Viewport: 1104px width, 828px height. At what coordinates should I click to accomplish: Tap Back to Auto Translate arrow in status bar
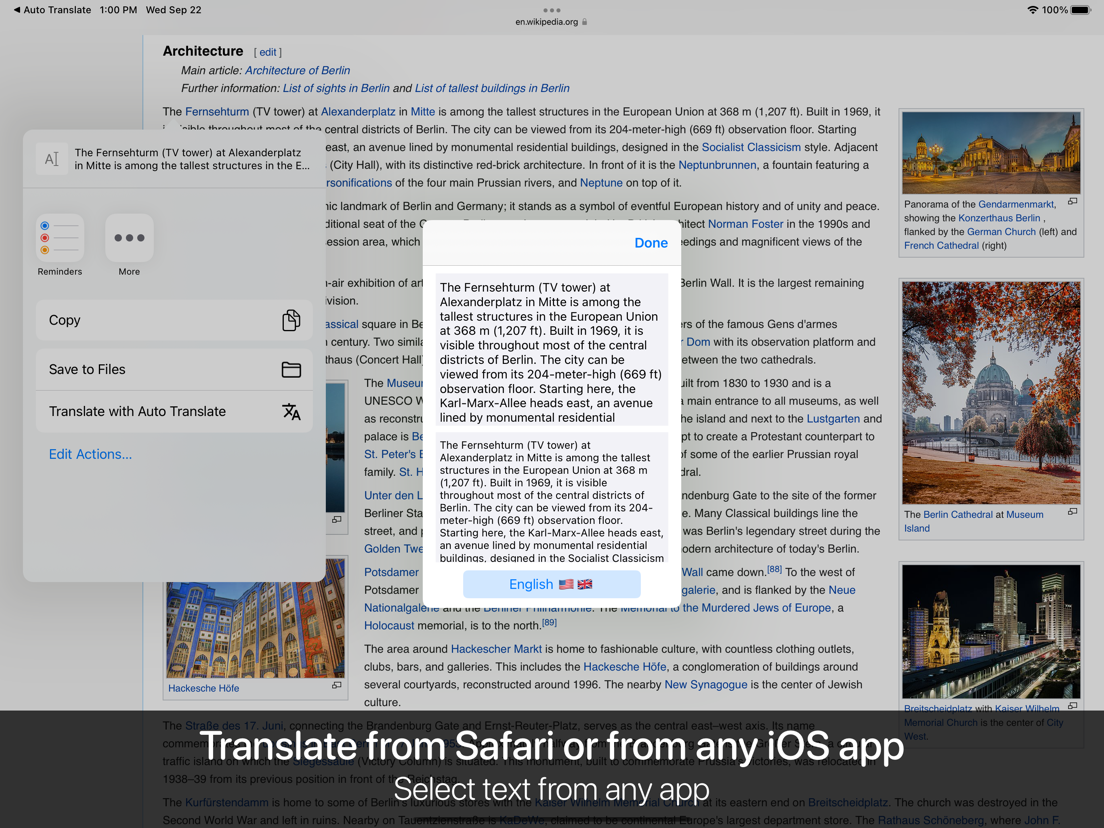point(17,10)
